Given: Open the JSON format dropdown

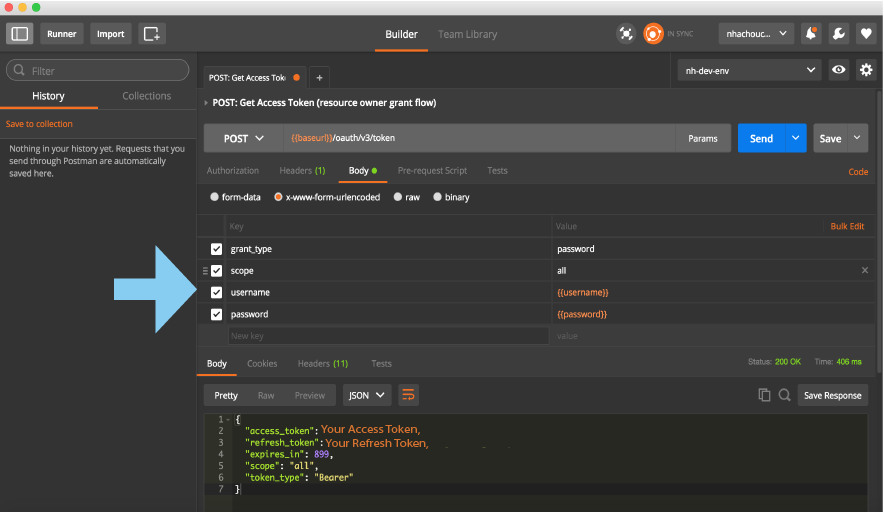Looking at the screenshot, I should pos(367,395).
